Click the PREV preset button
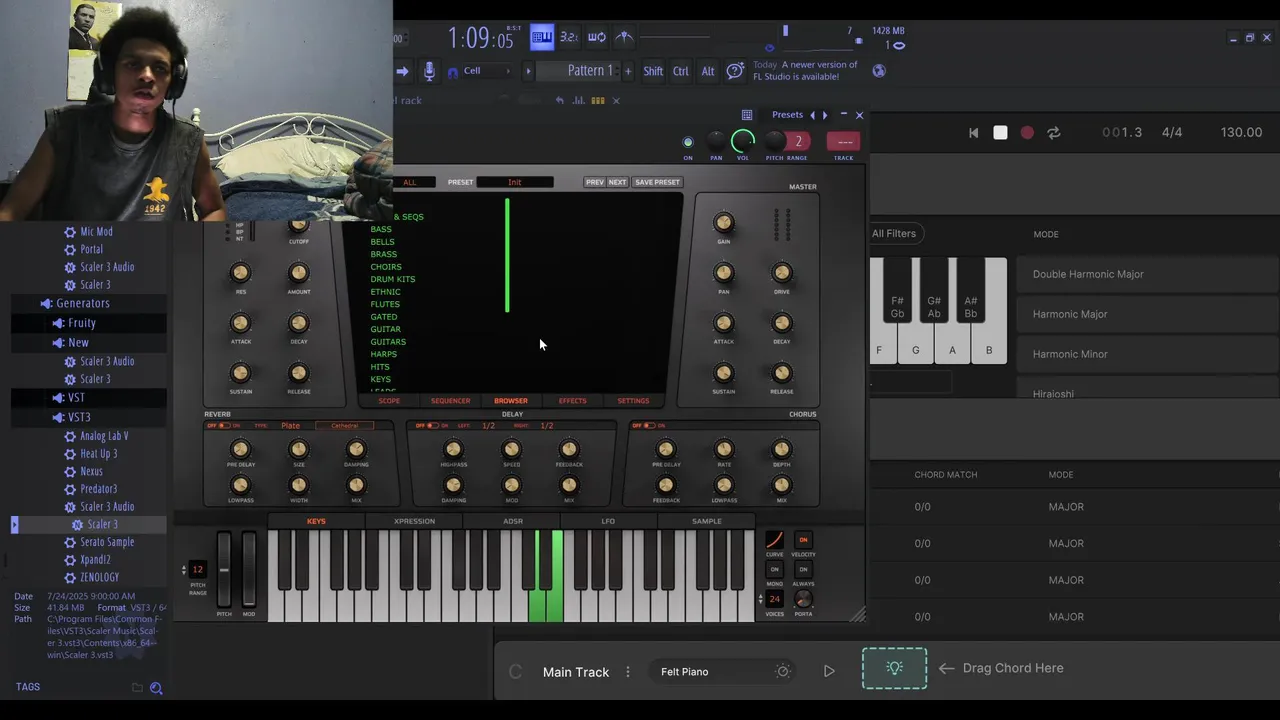Screen dimensions: 1280x720 coord(595,182)
